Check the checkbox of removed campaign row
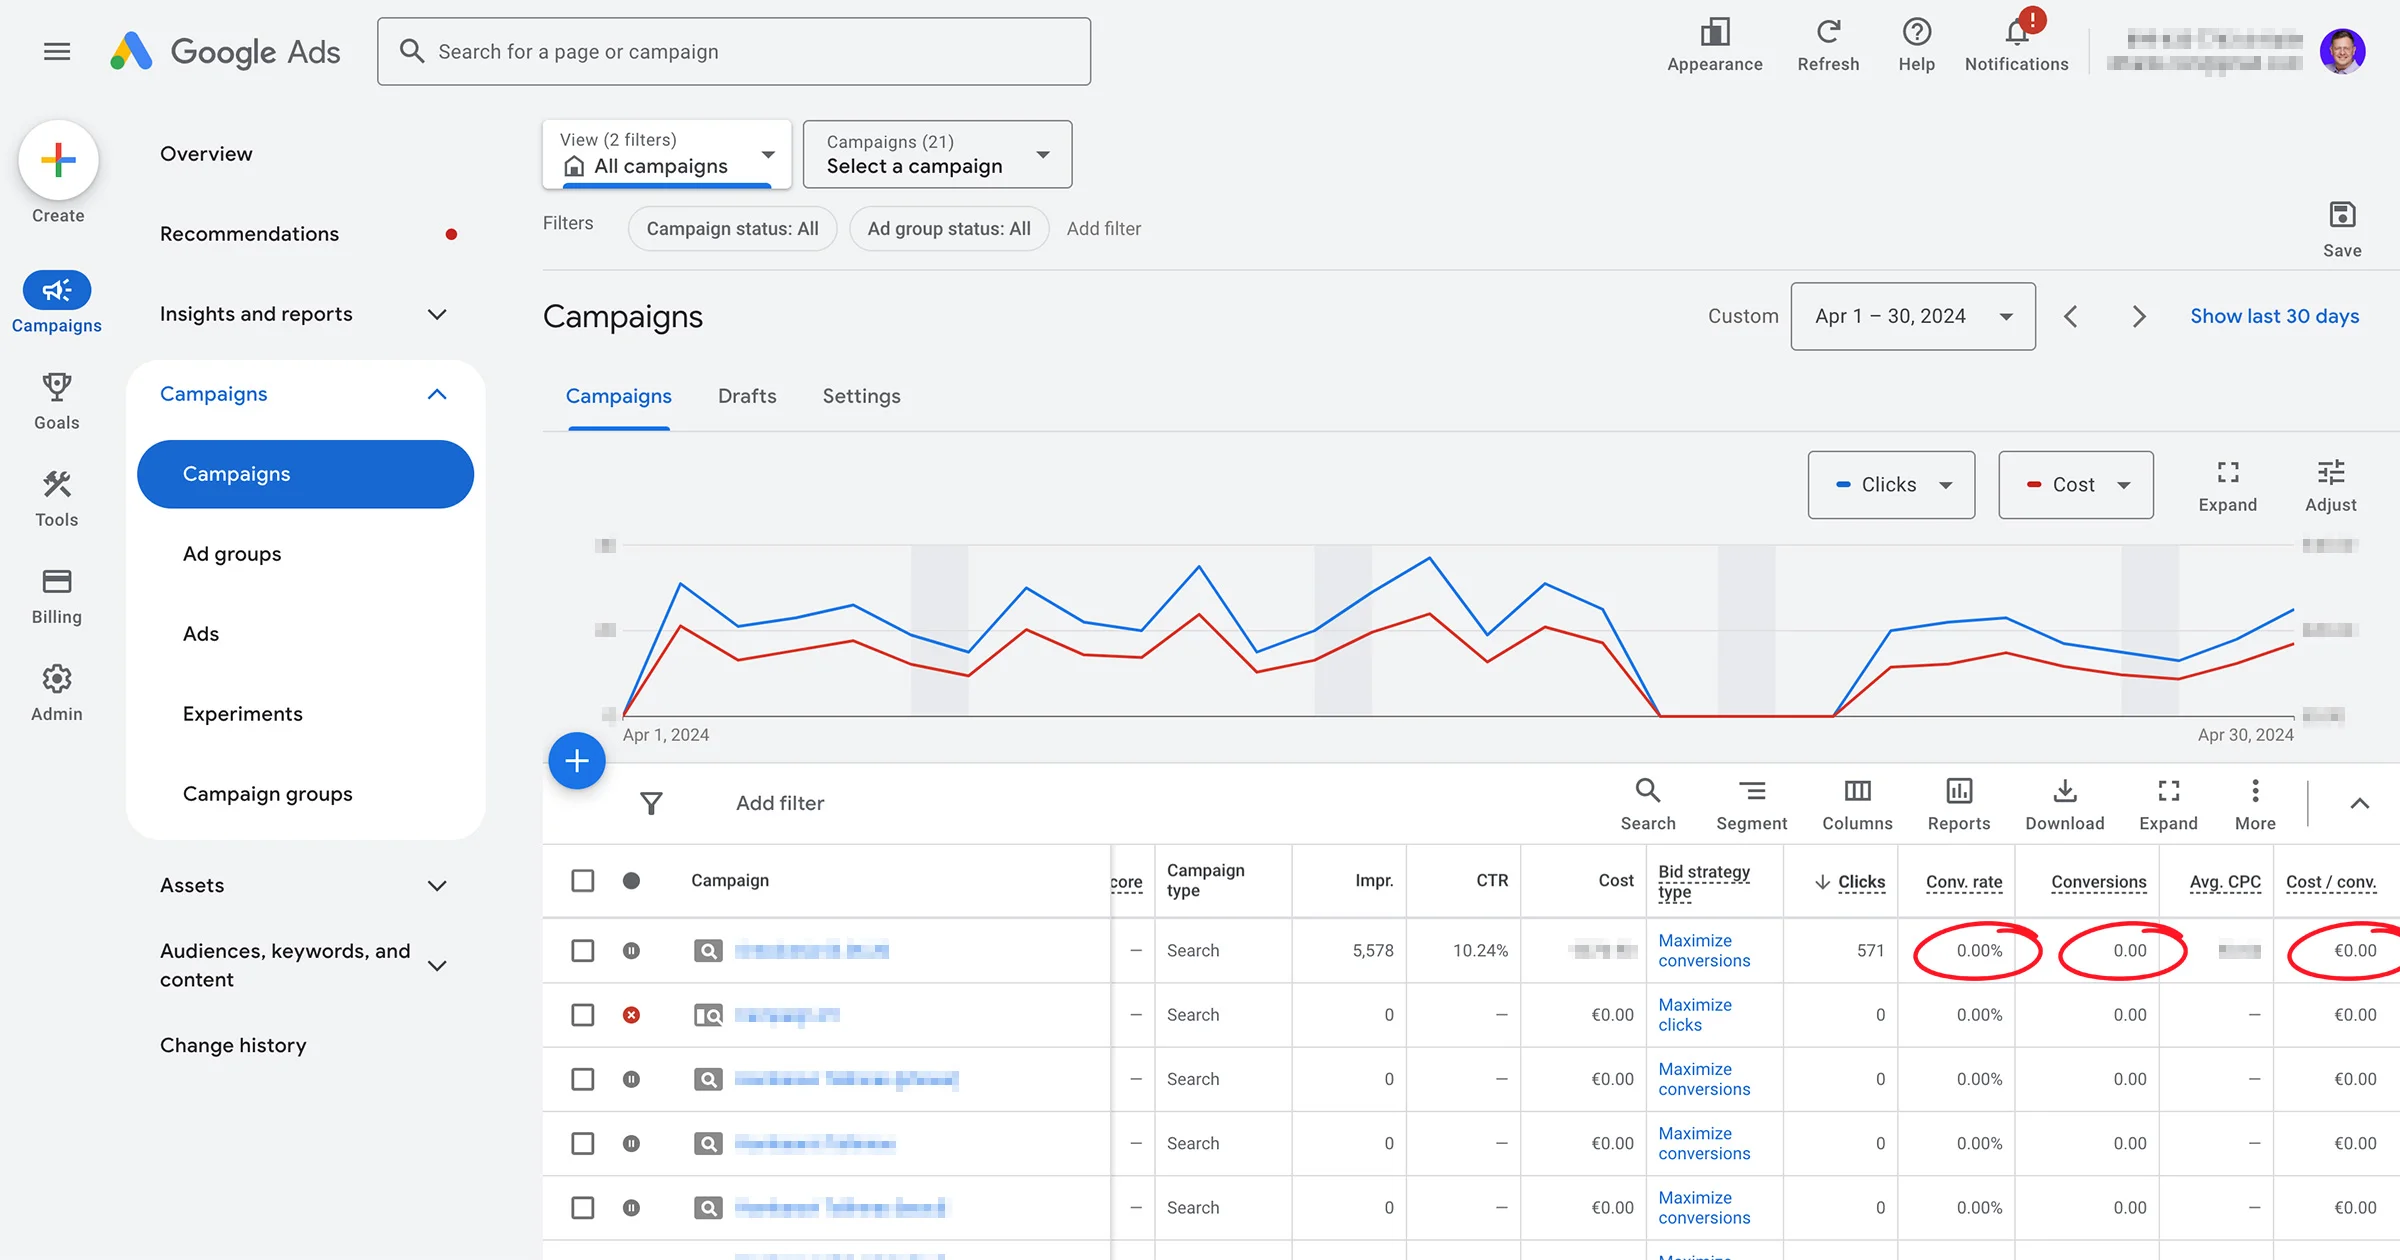 tap(583, 1015)
